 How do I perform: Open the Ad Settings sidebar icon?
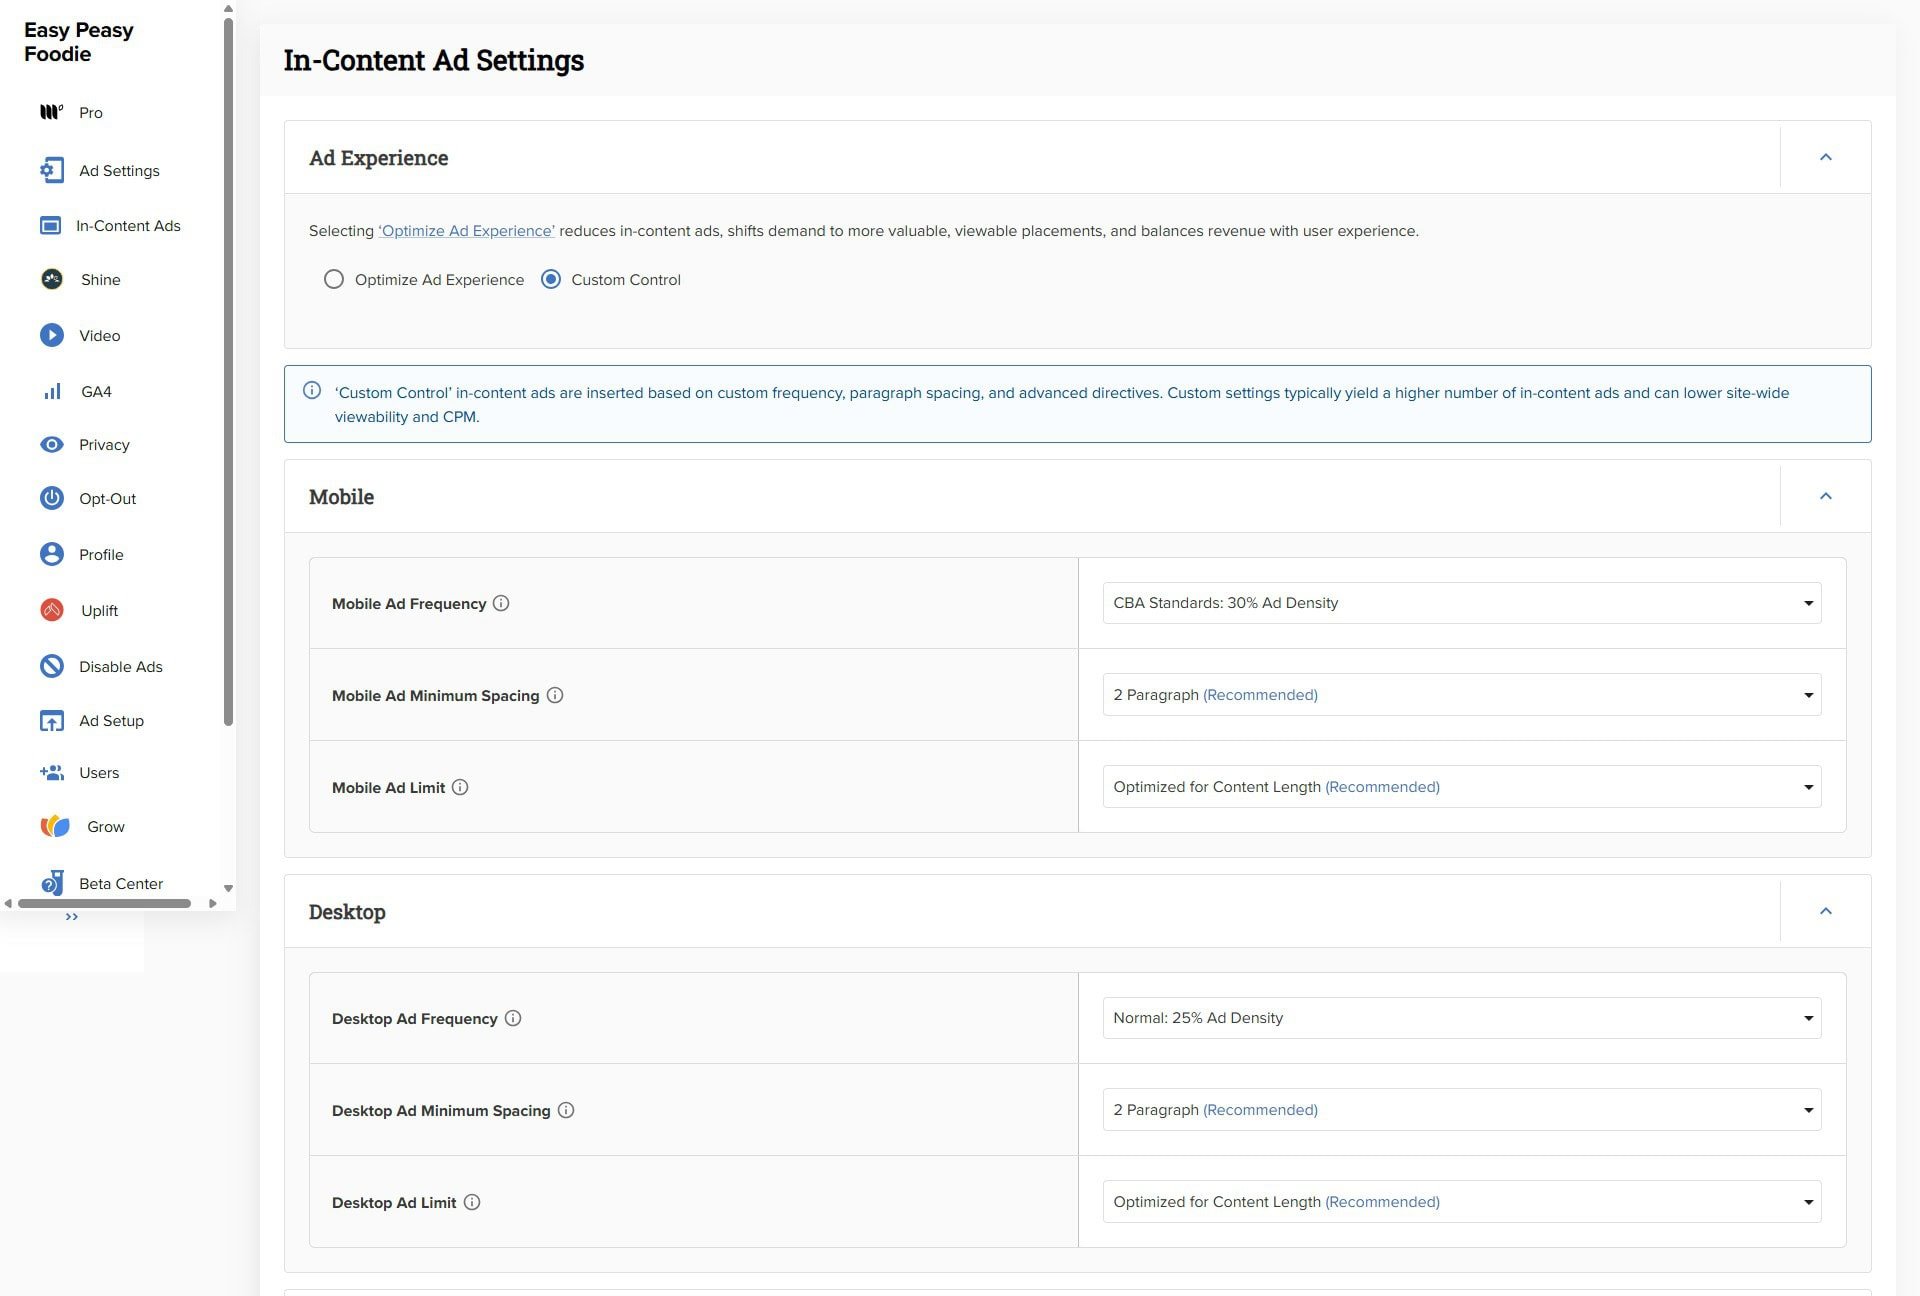click(x=52, y=170)
